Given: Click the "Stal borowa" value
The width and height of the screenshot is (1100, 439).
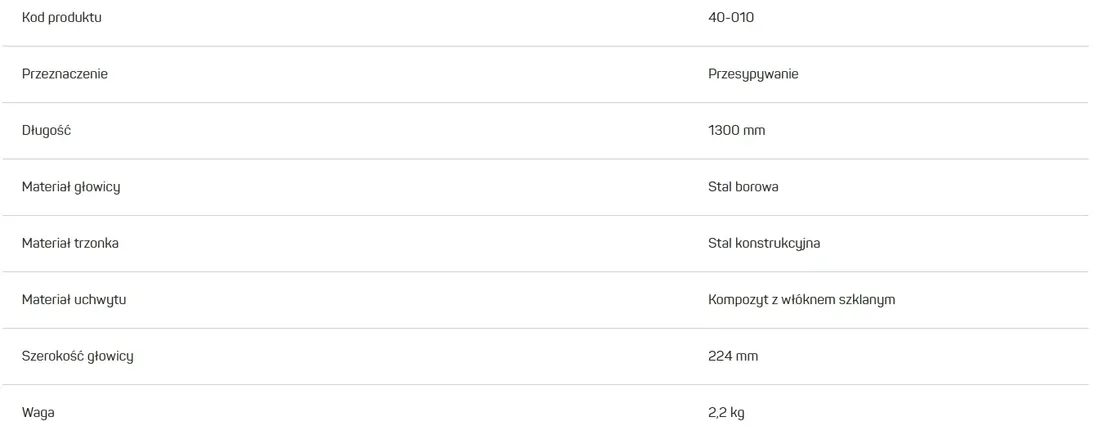Looking at the screenshot, I should (x=743, y=187).
